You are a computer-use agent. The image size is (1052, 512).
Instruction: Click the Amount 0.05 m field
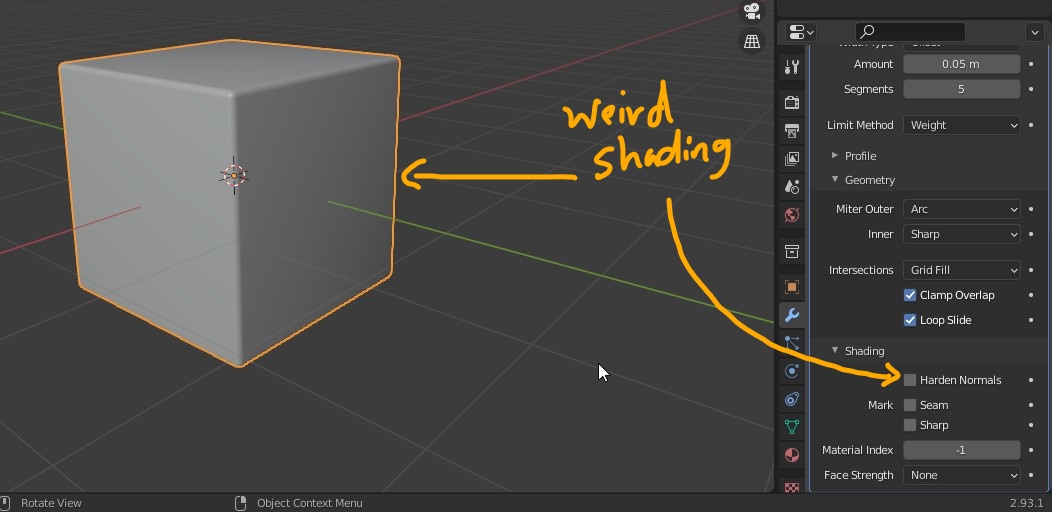tap(961, 64)
